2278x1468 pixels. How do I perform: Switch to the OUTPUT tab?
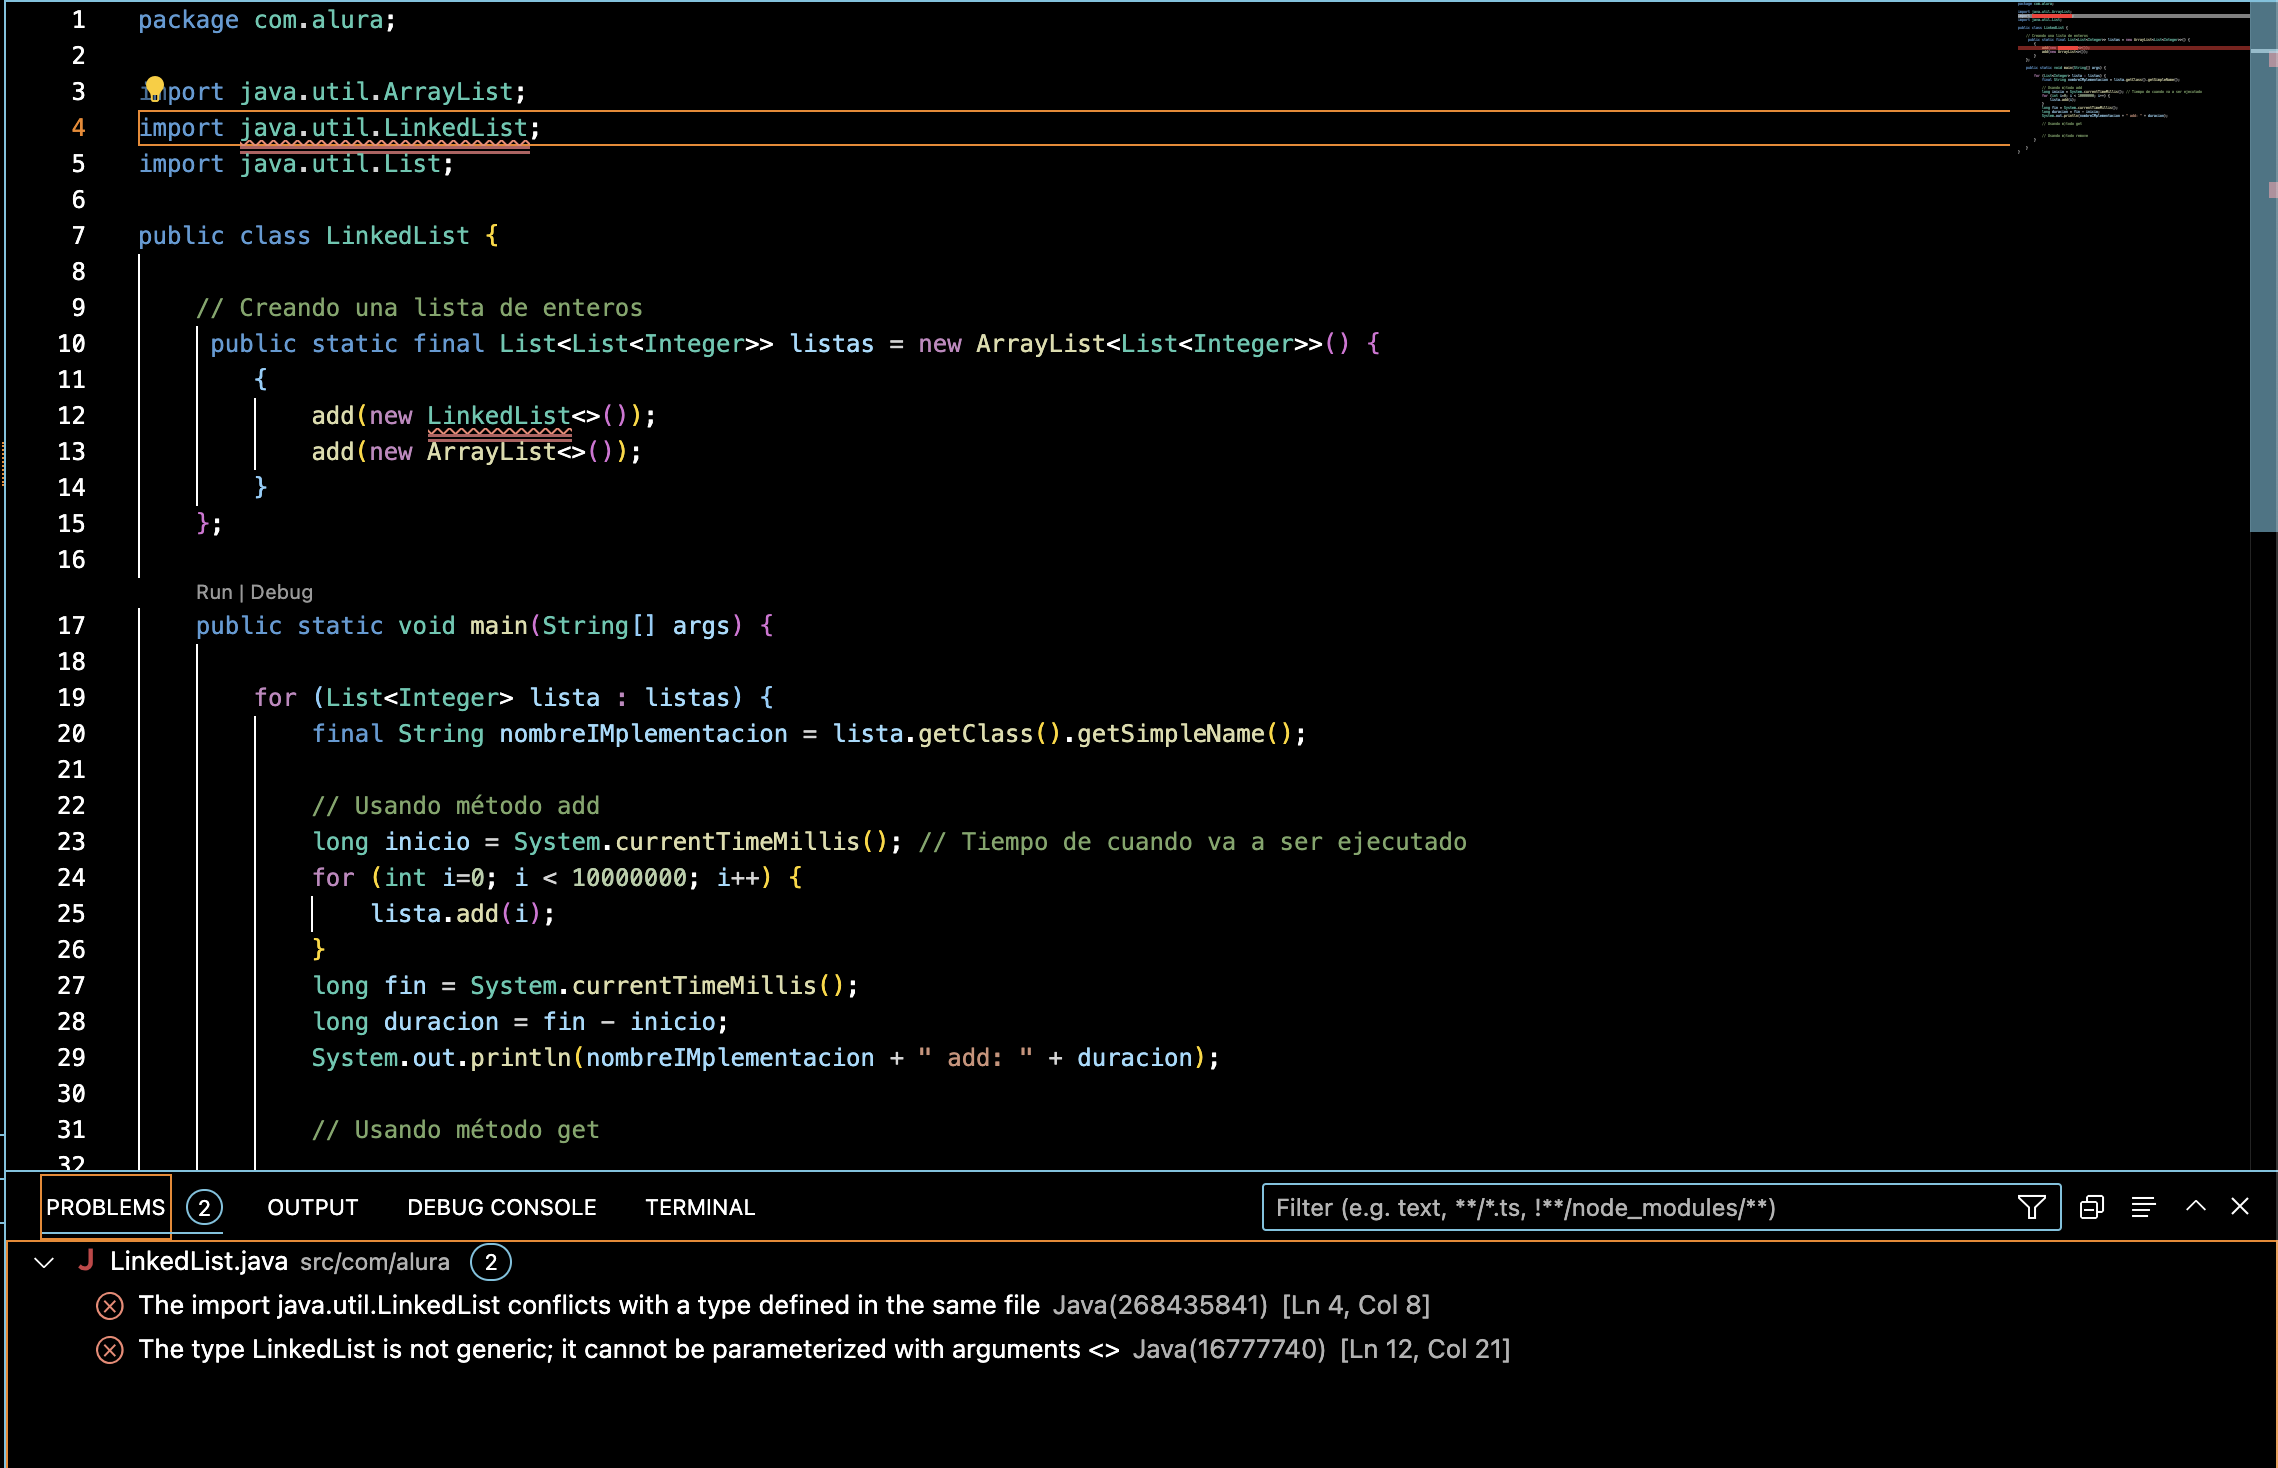pos(313,1207)
